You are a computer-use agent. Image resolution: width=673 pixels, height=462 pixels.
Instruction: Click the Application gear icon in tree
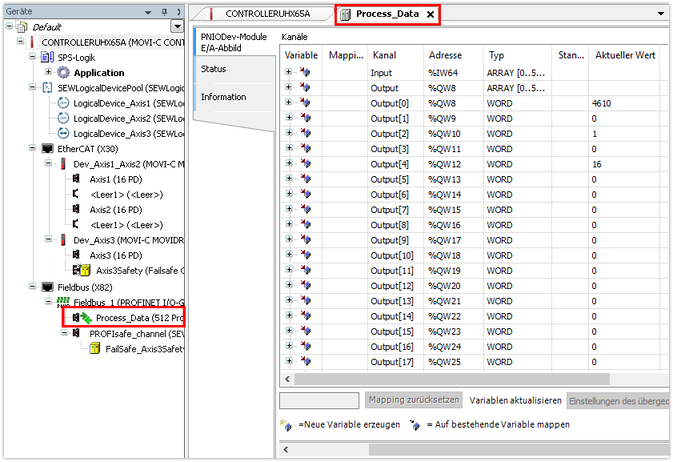pyautogui.click(x=63, y=73)
